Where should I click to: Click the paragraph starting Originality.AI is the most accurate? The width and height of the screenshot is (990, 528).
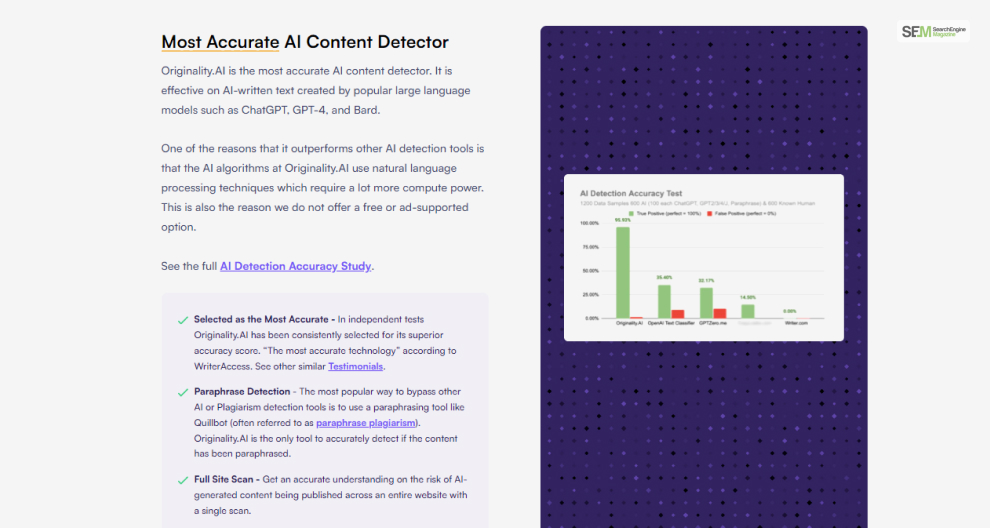click(316, 90)
